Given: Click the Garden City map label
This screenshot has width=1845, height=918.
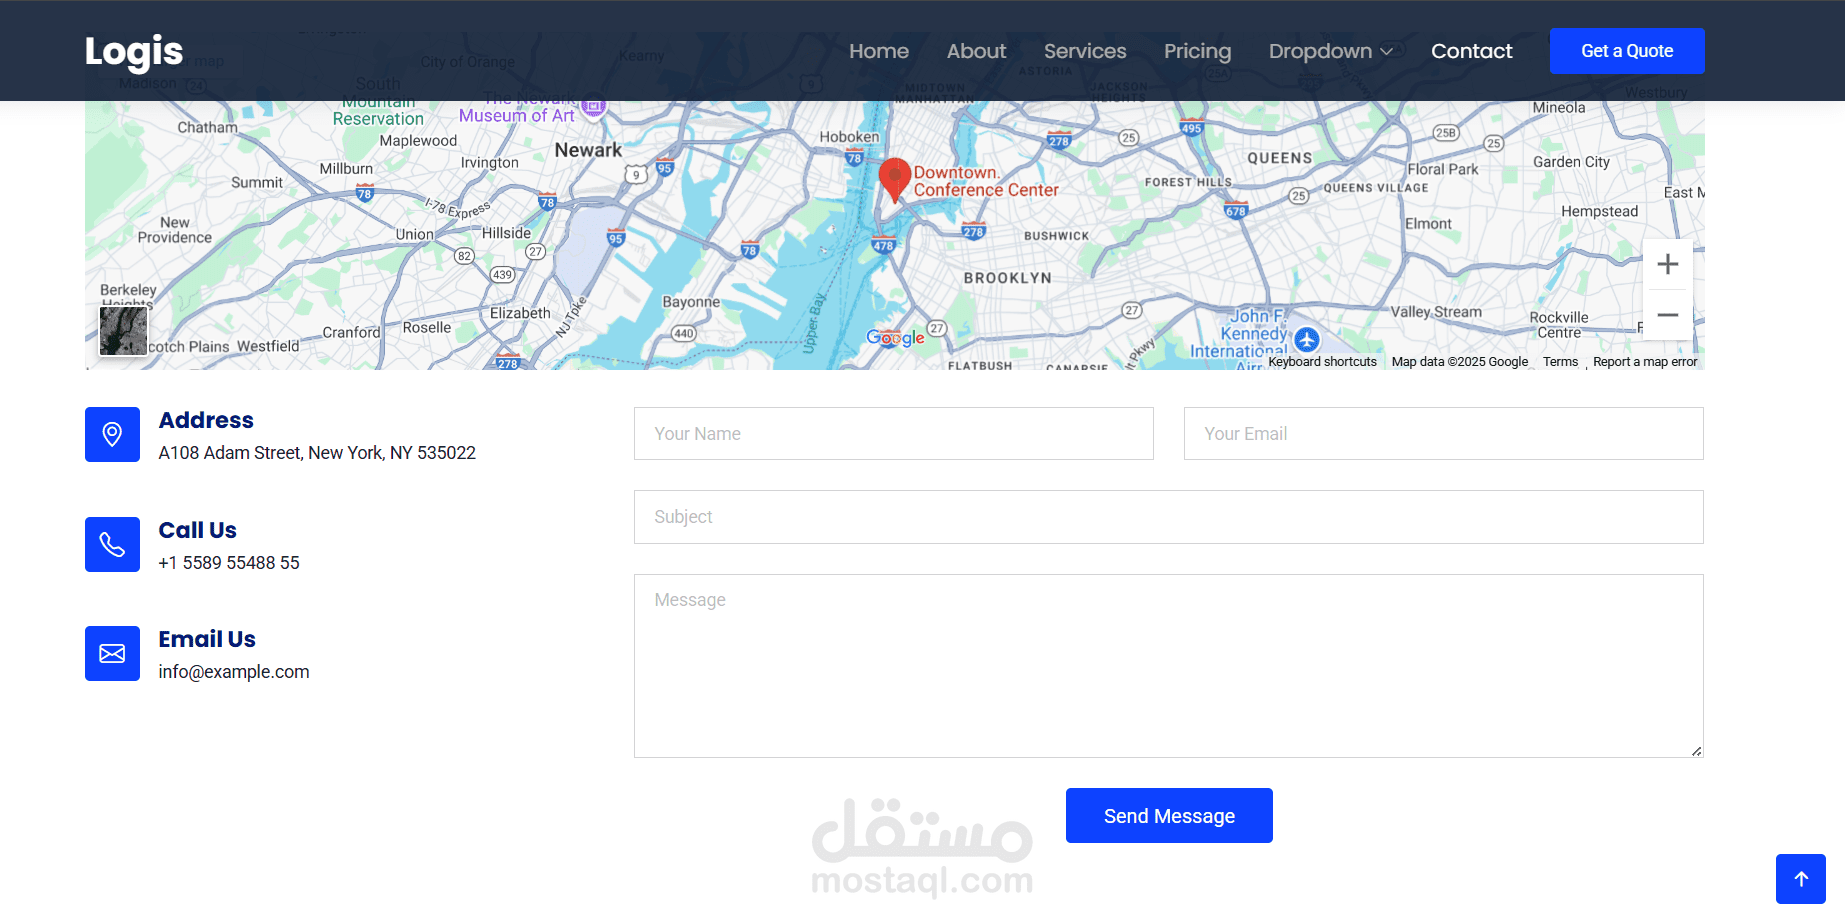Looking at the screenshot, I should 1572,162.
